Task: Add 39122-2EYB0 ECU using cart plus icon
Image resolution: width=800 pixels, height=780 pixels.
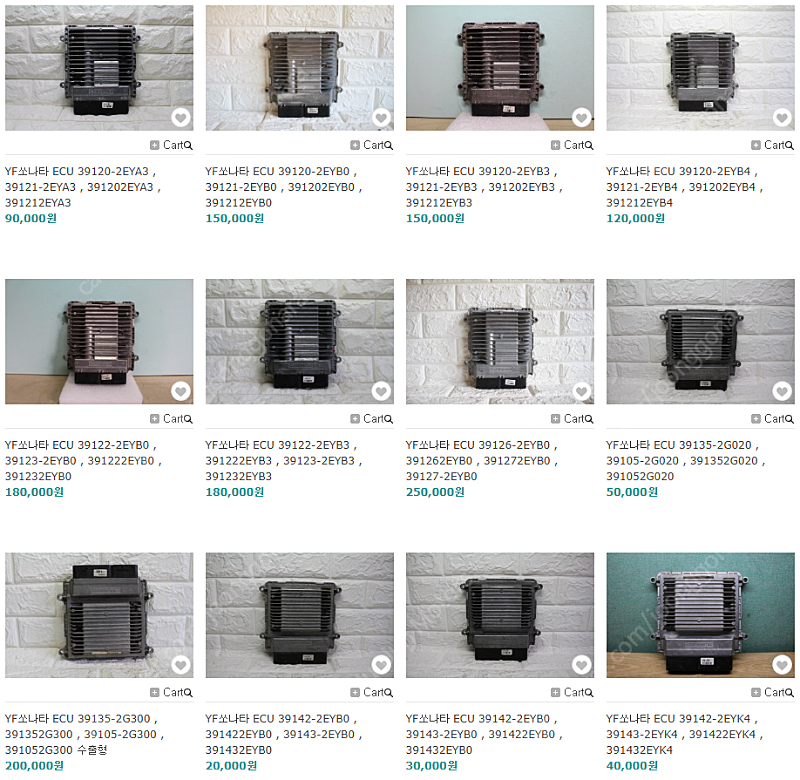Action: [155, 419]
